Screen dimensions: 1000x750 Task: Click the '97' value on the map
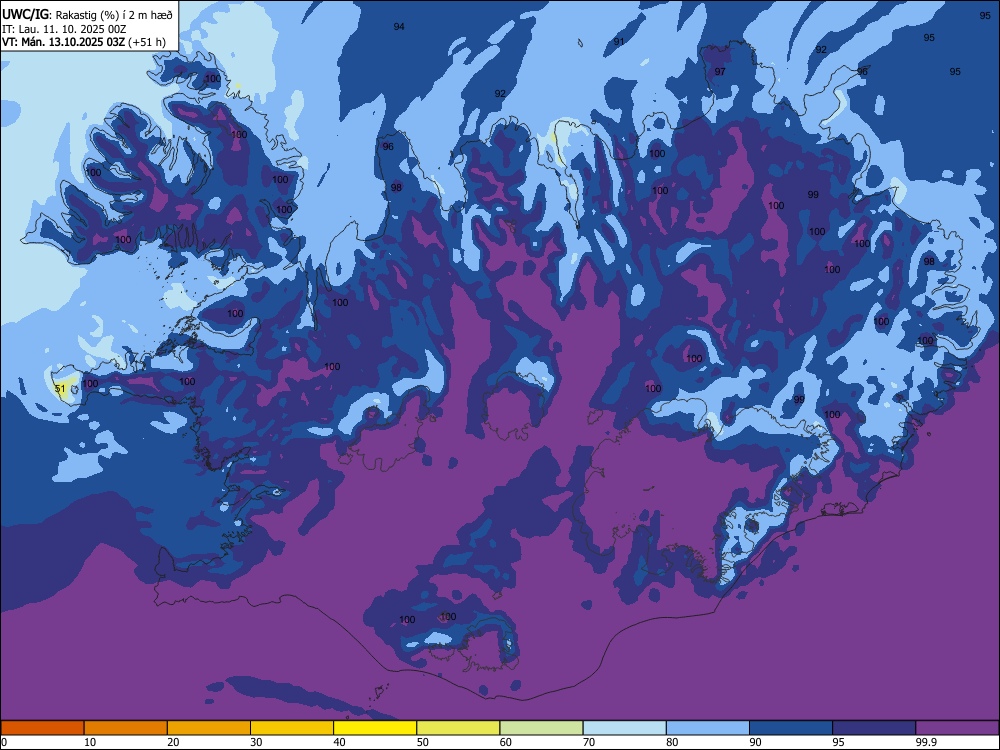coord(720,71)
